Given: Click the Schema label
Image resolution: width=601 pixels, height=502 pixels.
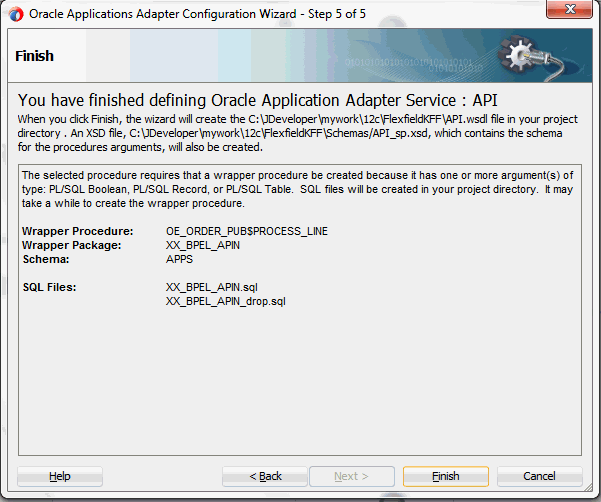Looking at the screenshot, I should tap(46, 259).
